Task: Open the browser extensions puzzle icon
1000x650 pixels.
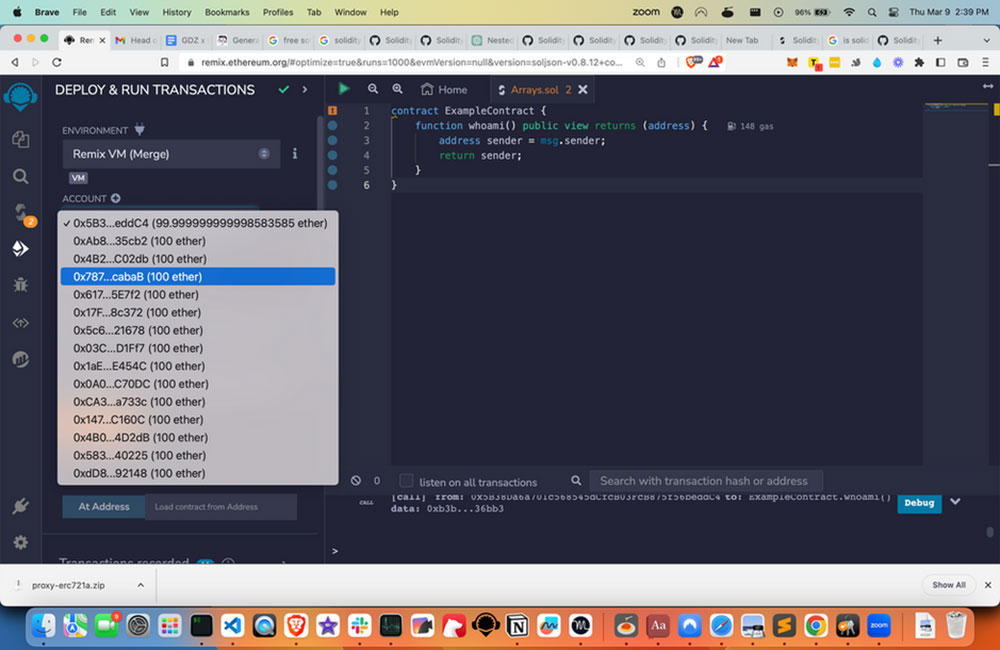Action: click(919, 63)
